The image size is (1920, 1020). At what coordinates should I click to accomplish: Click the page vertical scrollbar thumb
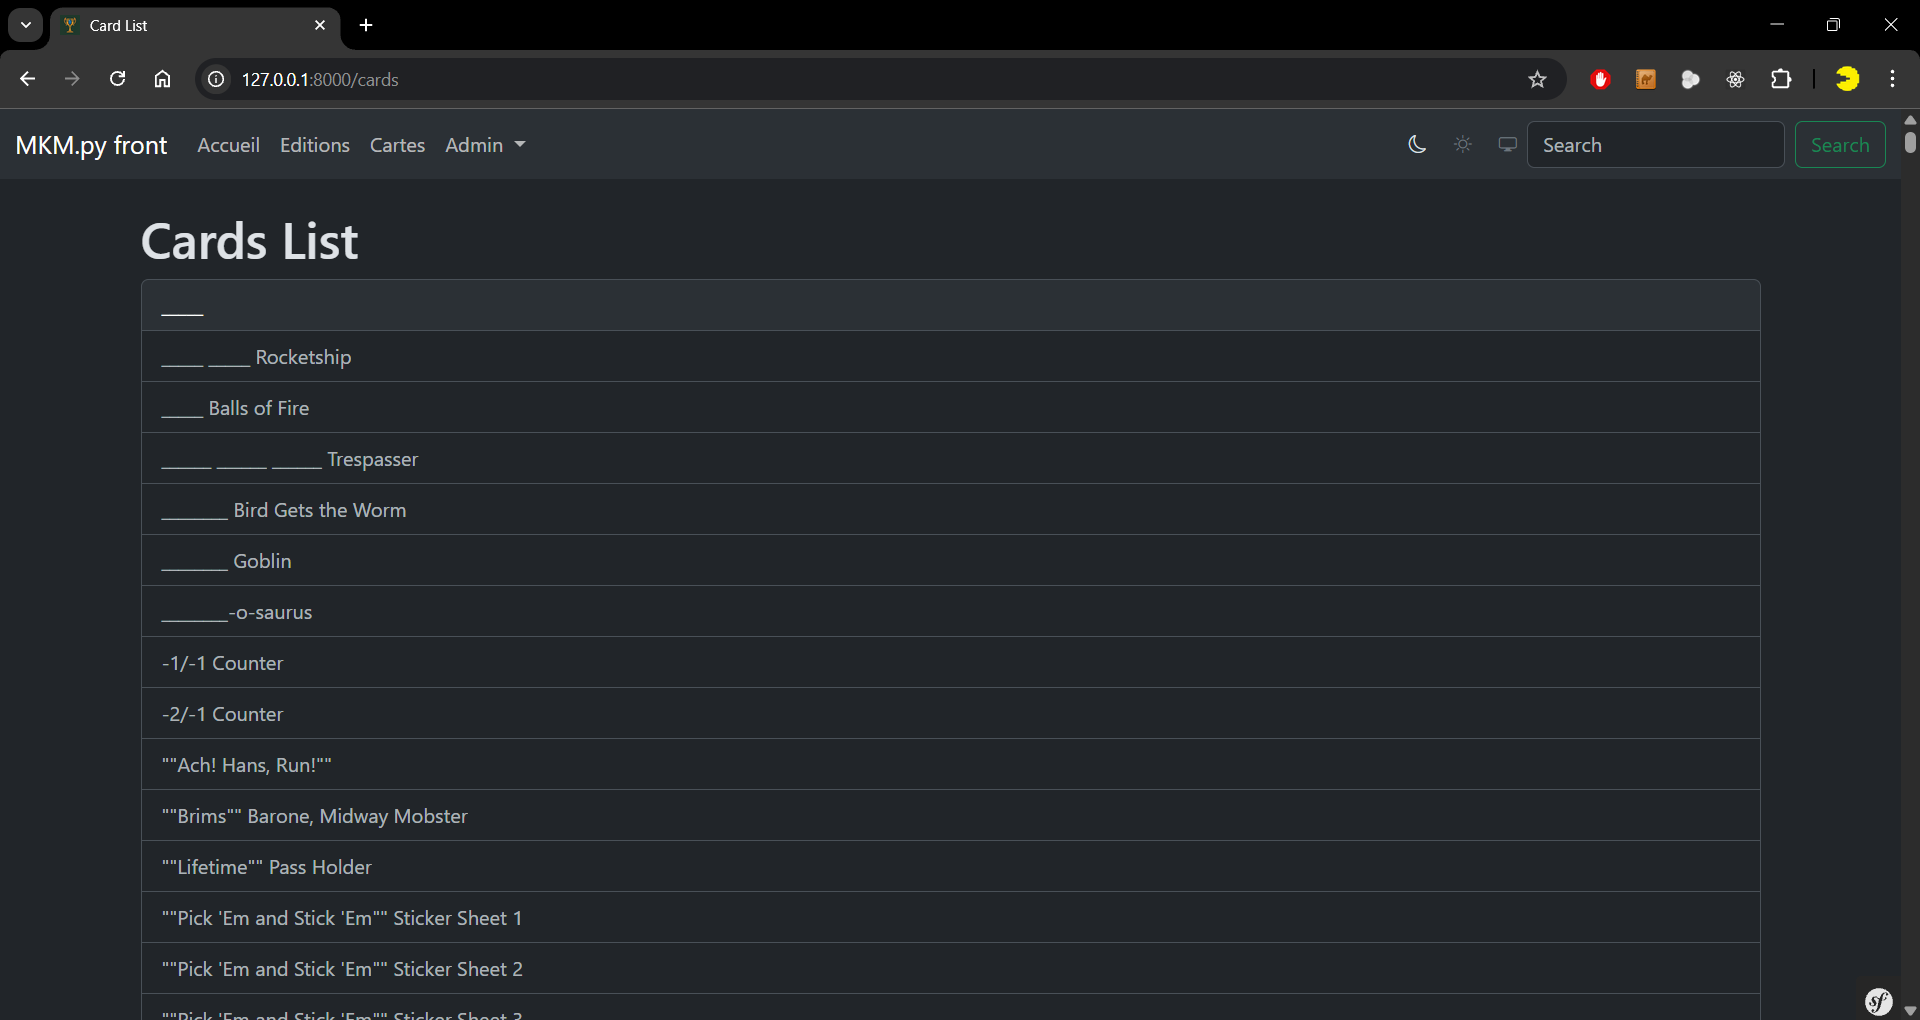click(x=1910, y=142)
